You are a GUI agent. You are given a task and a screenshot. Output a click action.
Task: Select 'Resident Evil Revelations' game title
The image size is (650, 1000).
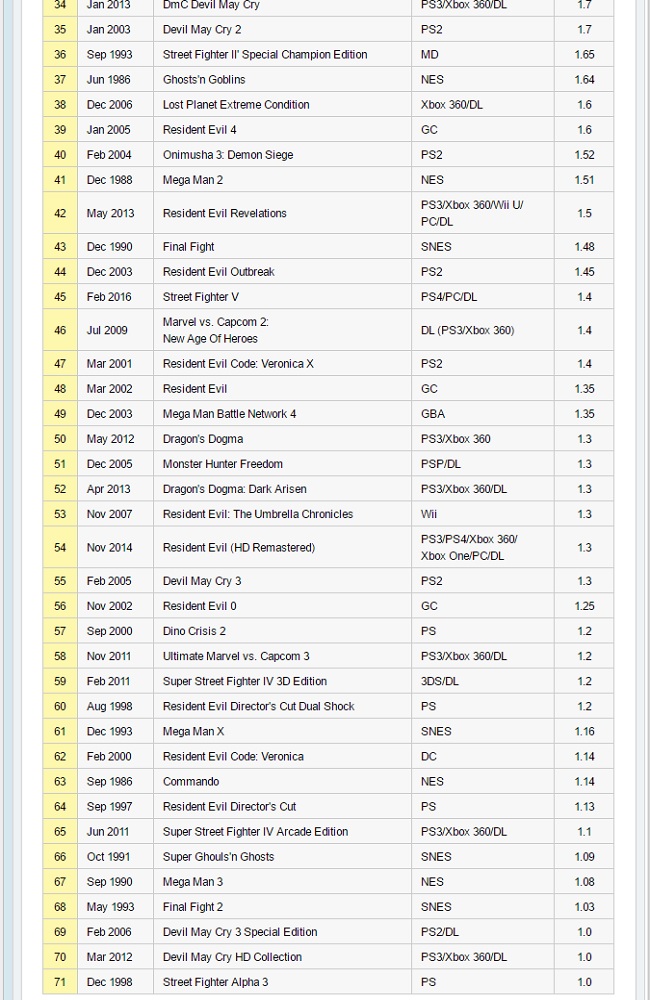224,213
